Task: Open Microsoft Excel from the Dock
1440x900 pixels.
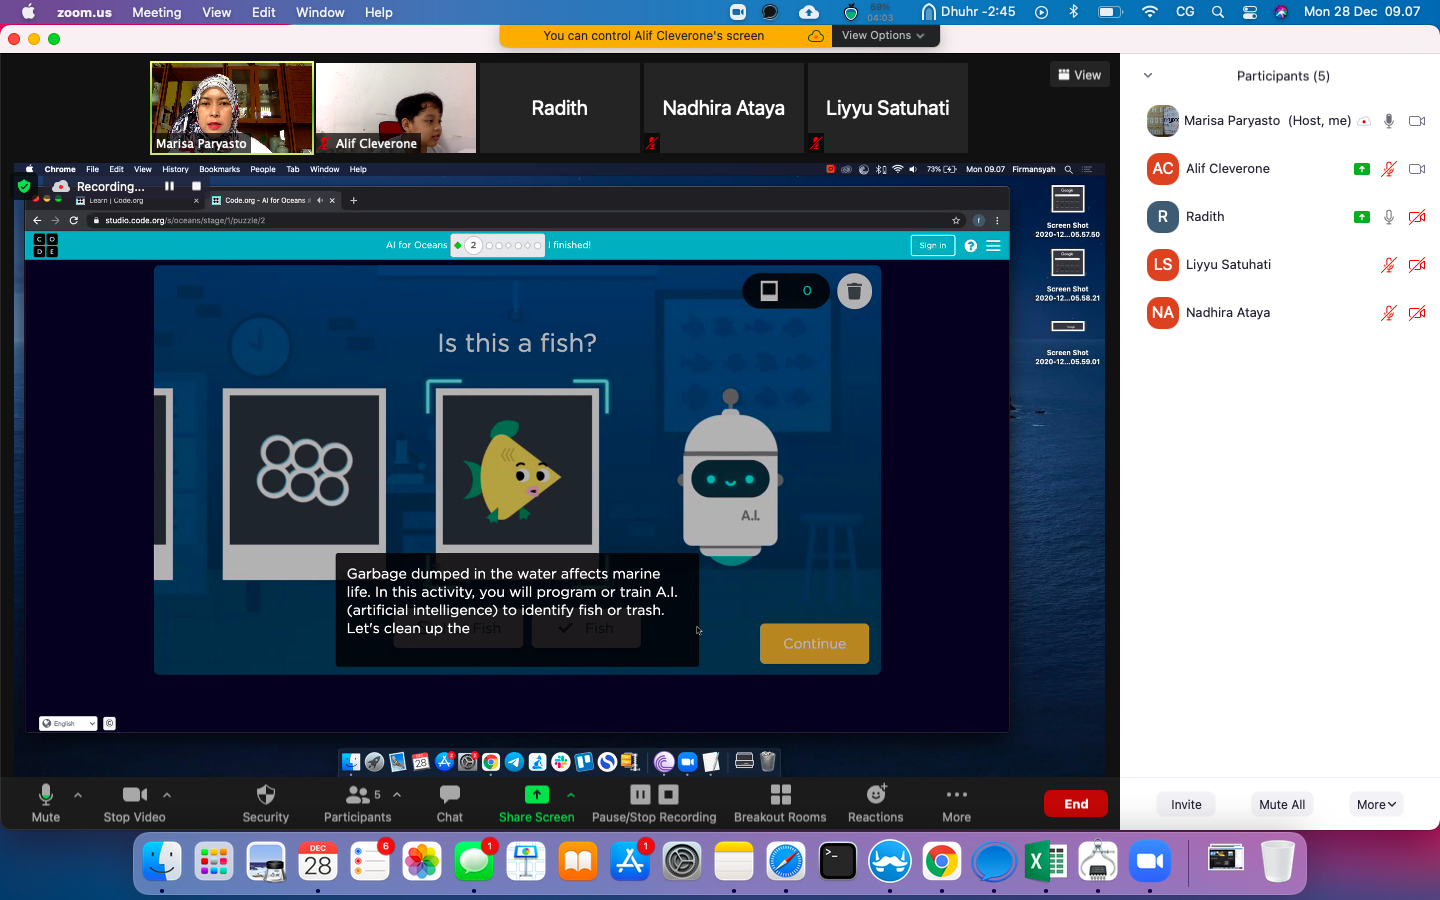Action: click(1046, 862)
